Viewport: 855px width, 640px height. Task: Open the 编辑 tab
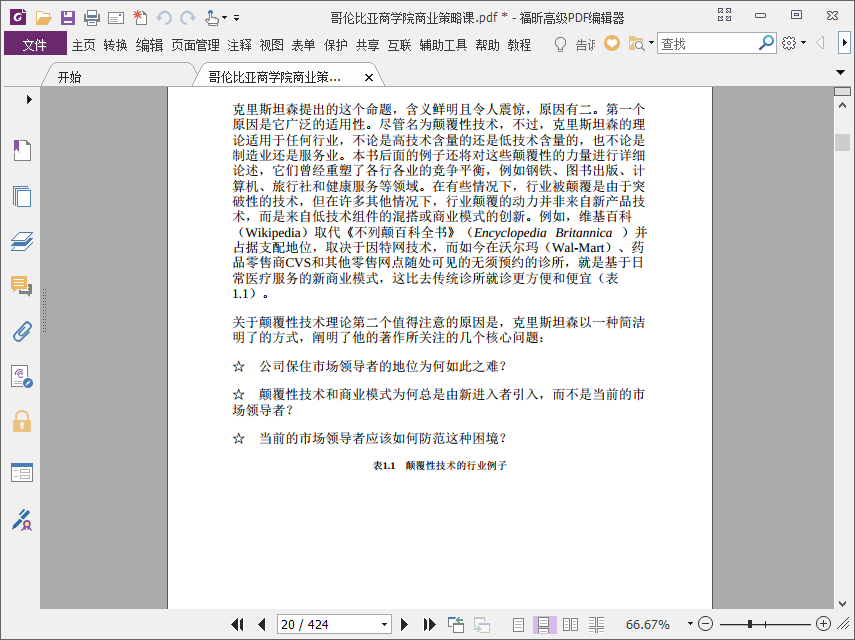point(149,45)
